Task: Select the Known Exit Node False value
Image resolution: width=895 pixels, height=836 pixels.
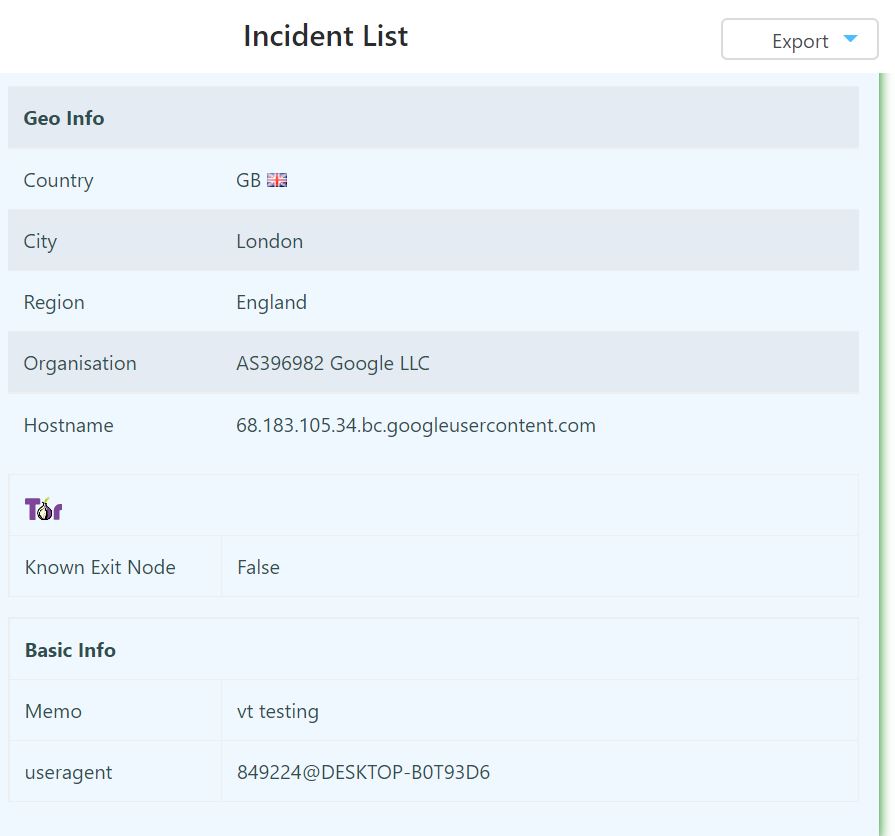Action: (x=258, y=567)
